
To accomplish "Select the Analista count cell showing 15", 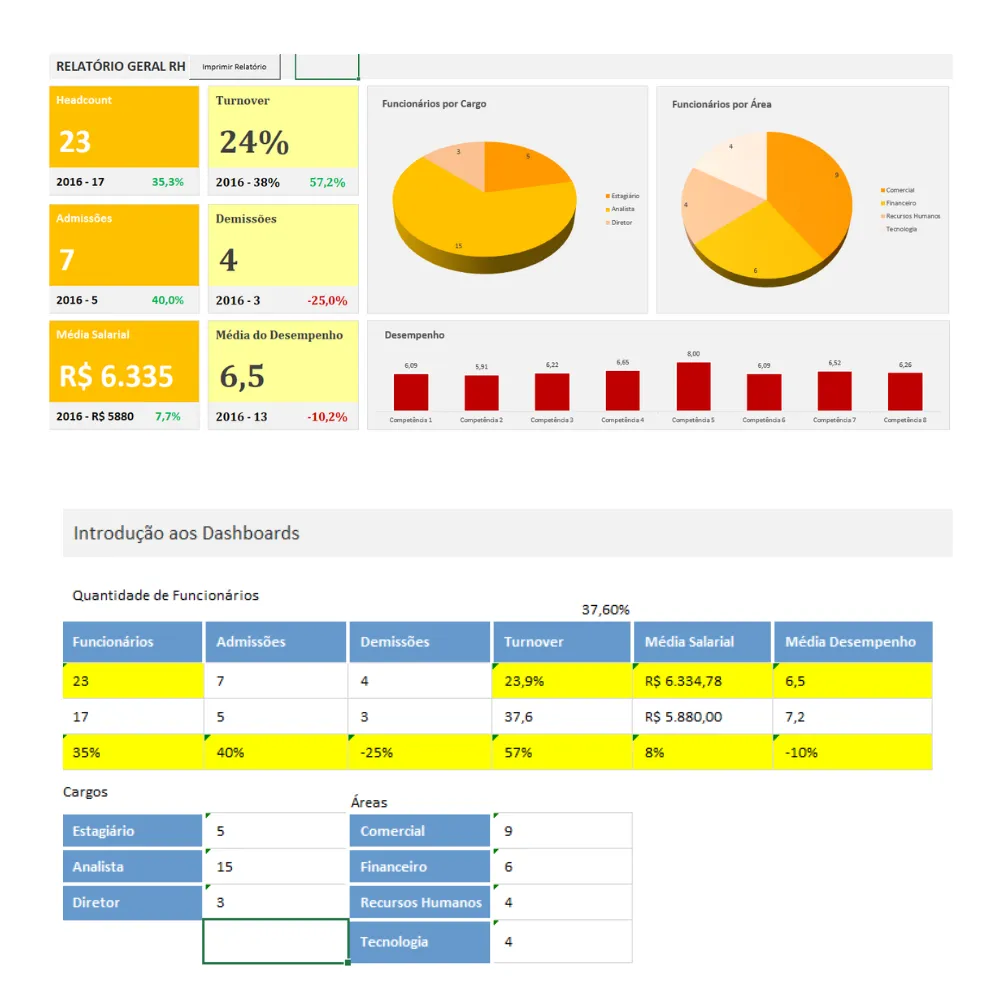I will [276, 867].
